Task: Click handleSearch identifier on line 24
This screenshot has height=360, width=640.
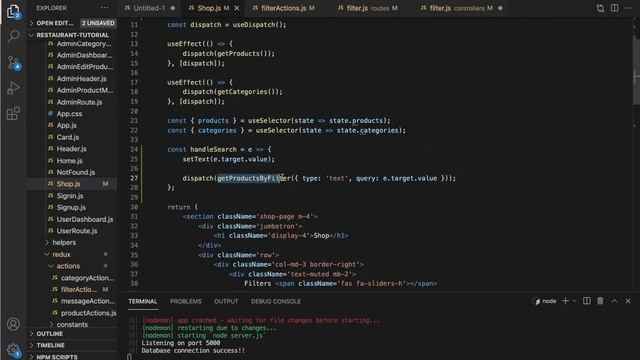Action: [213, 149]
